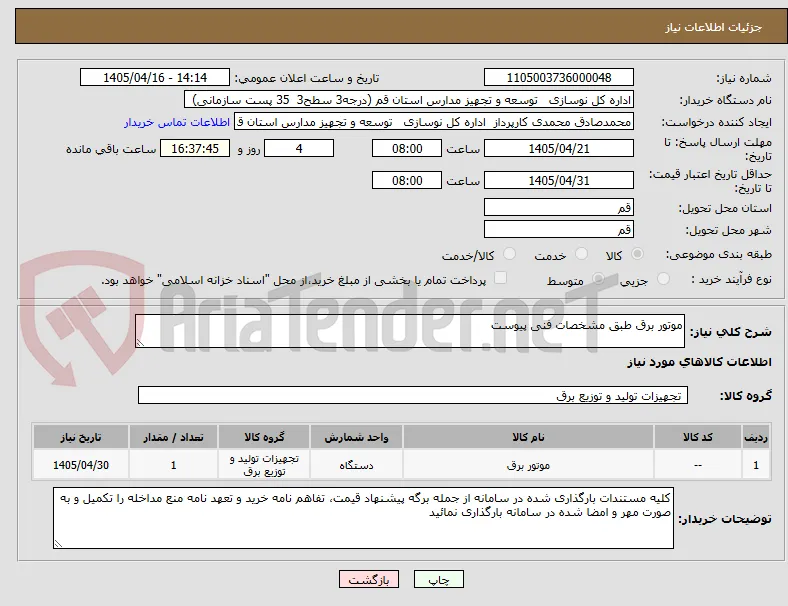Image resolution: width=788 pixels, height=606 pixels.
Task: Select the کالا/خدمت radio button
Action: (510, 254)
